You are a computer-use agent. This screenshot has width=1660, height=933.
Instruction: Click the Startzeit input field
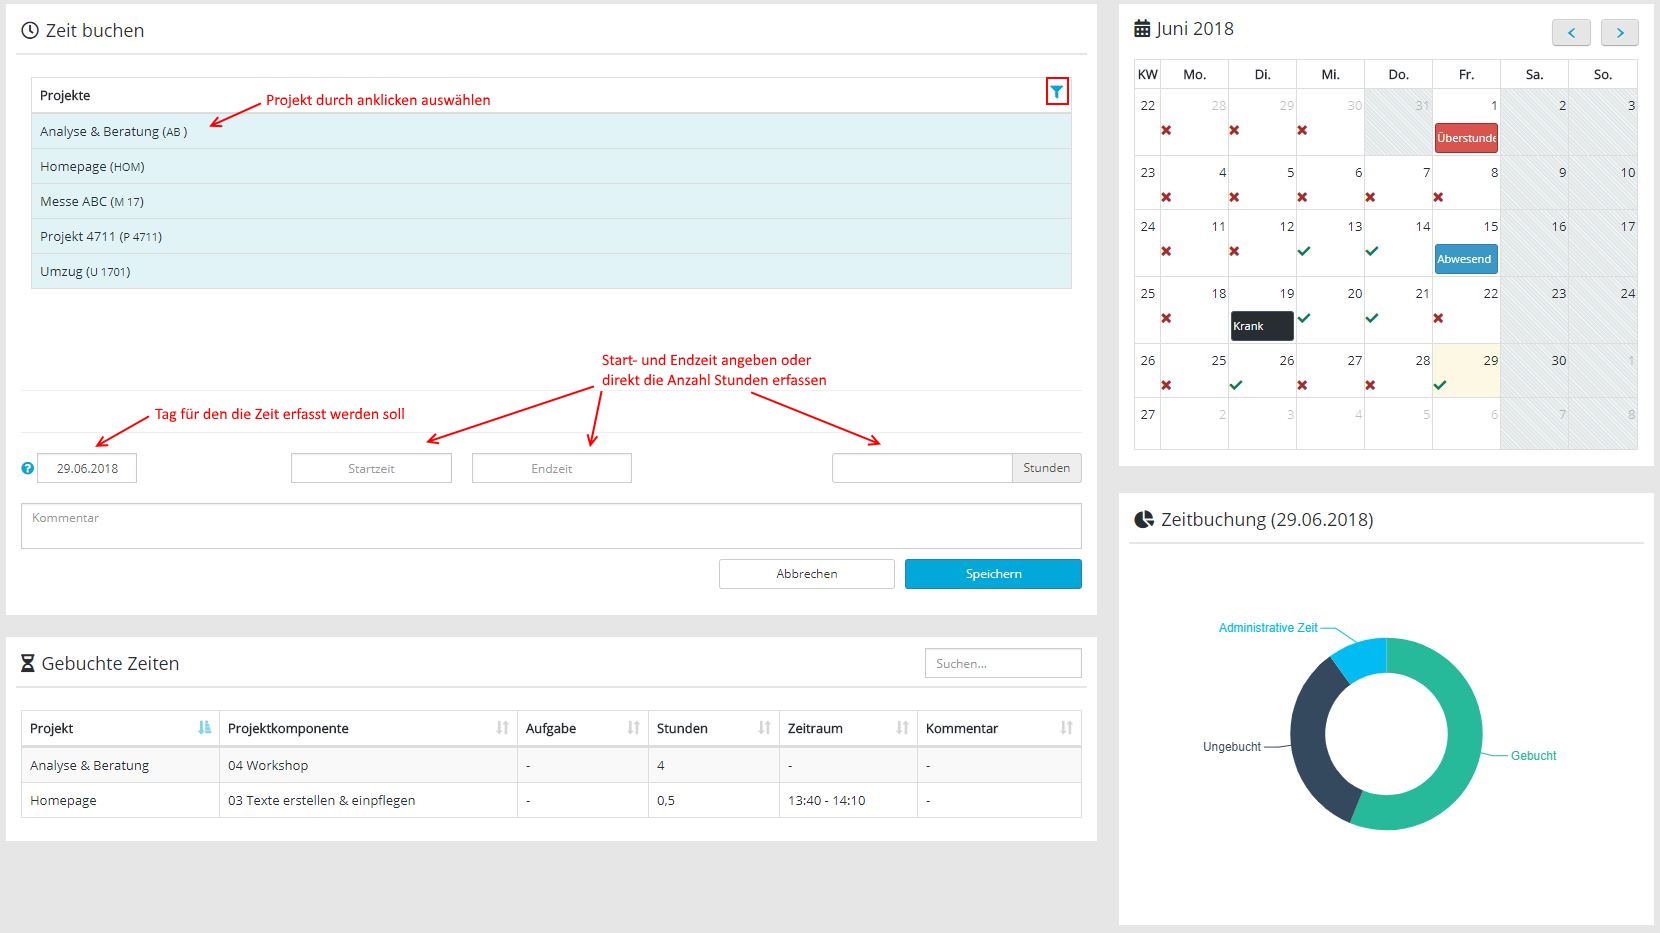pos(371,468)
